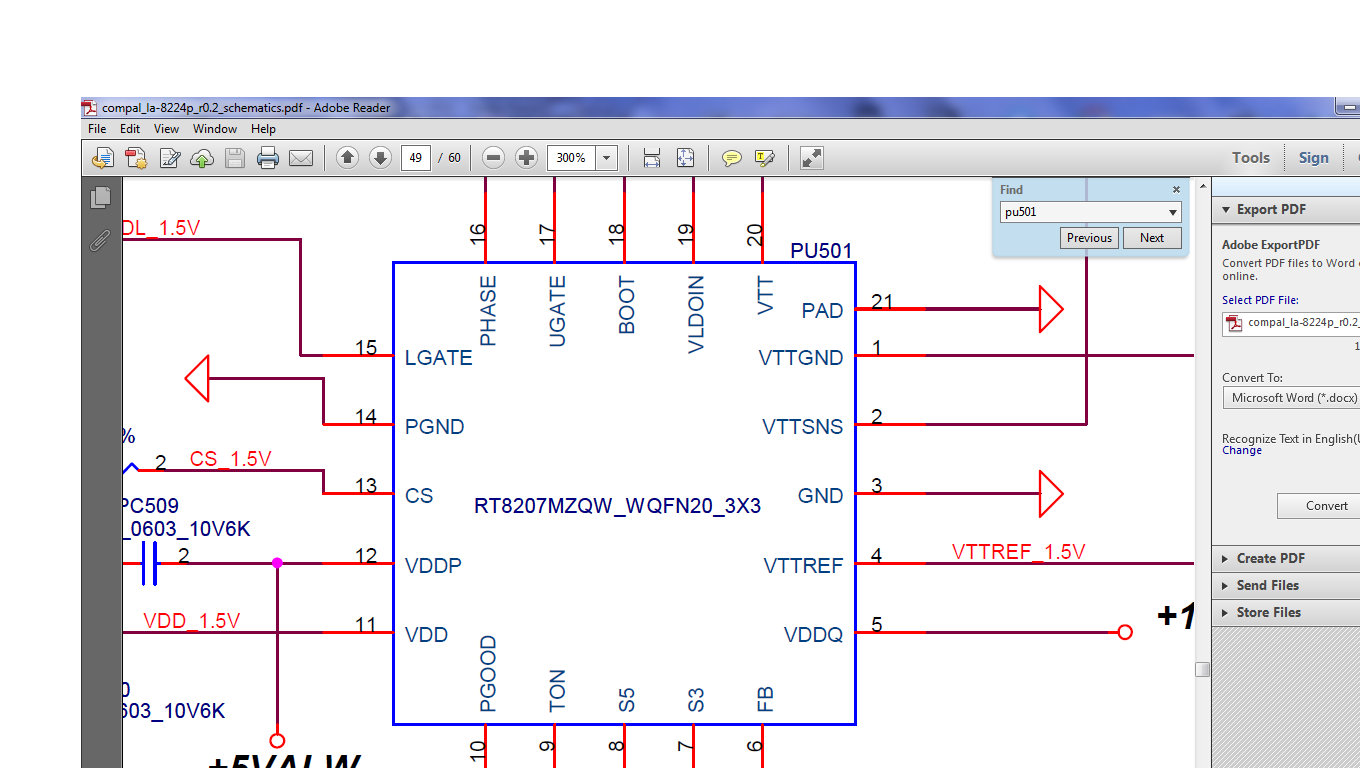Click the Select PDF File label
This screenshot has height=768, width=1360.
click(1260, 300)
